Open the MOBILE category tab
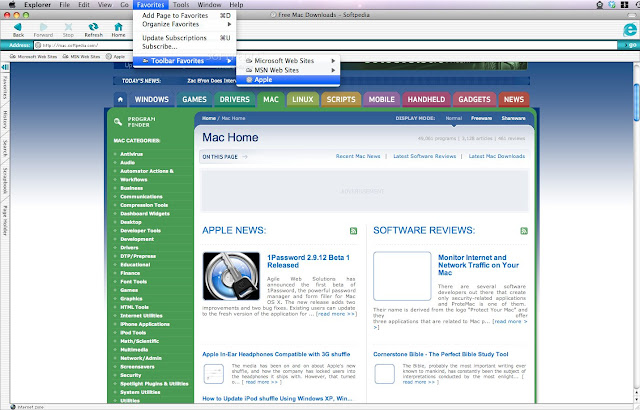The width and height of the screenshot is (640, 410). [x=382, y=100]
